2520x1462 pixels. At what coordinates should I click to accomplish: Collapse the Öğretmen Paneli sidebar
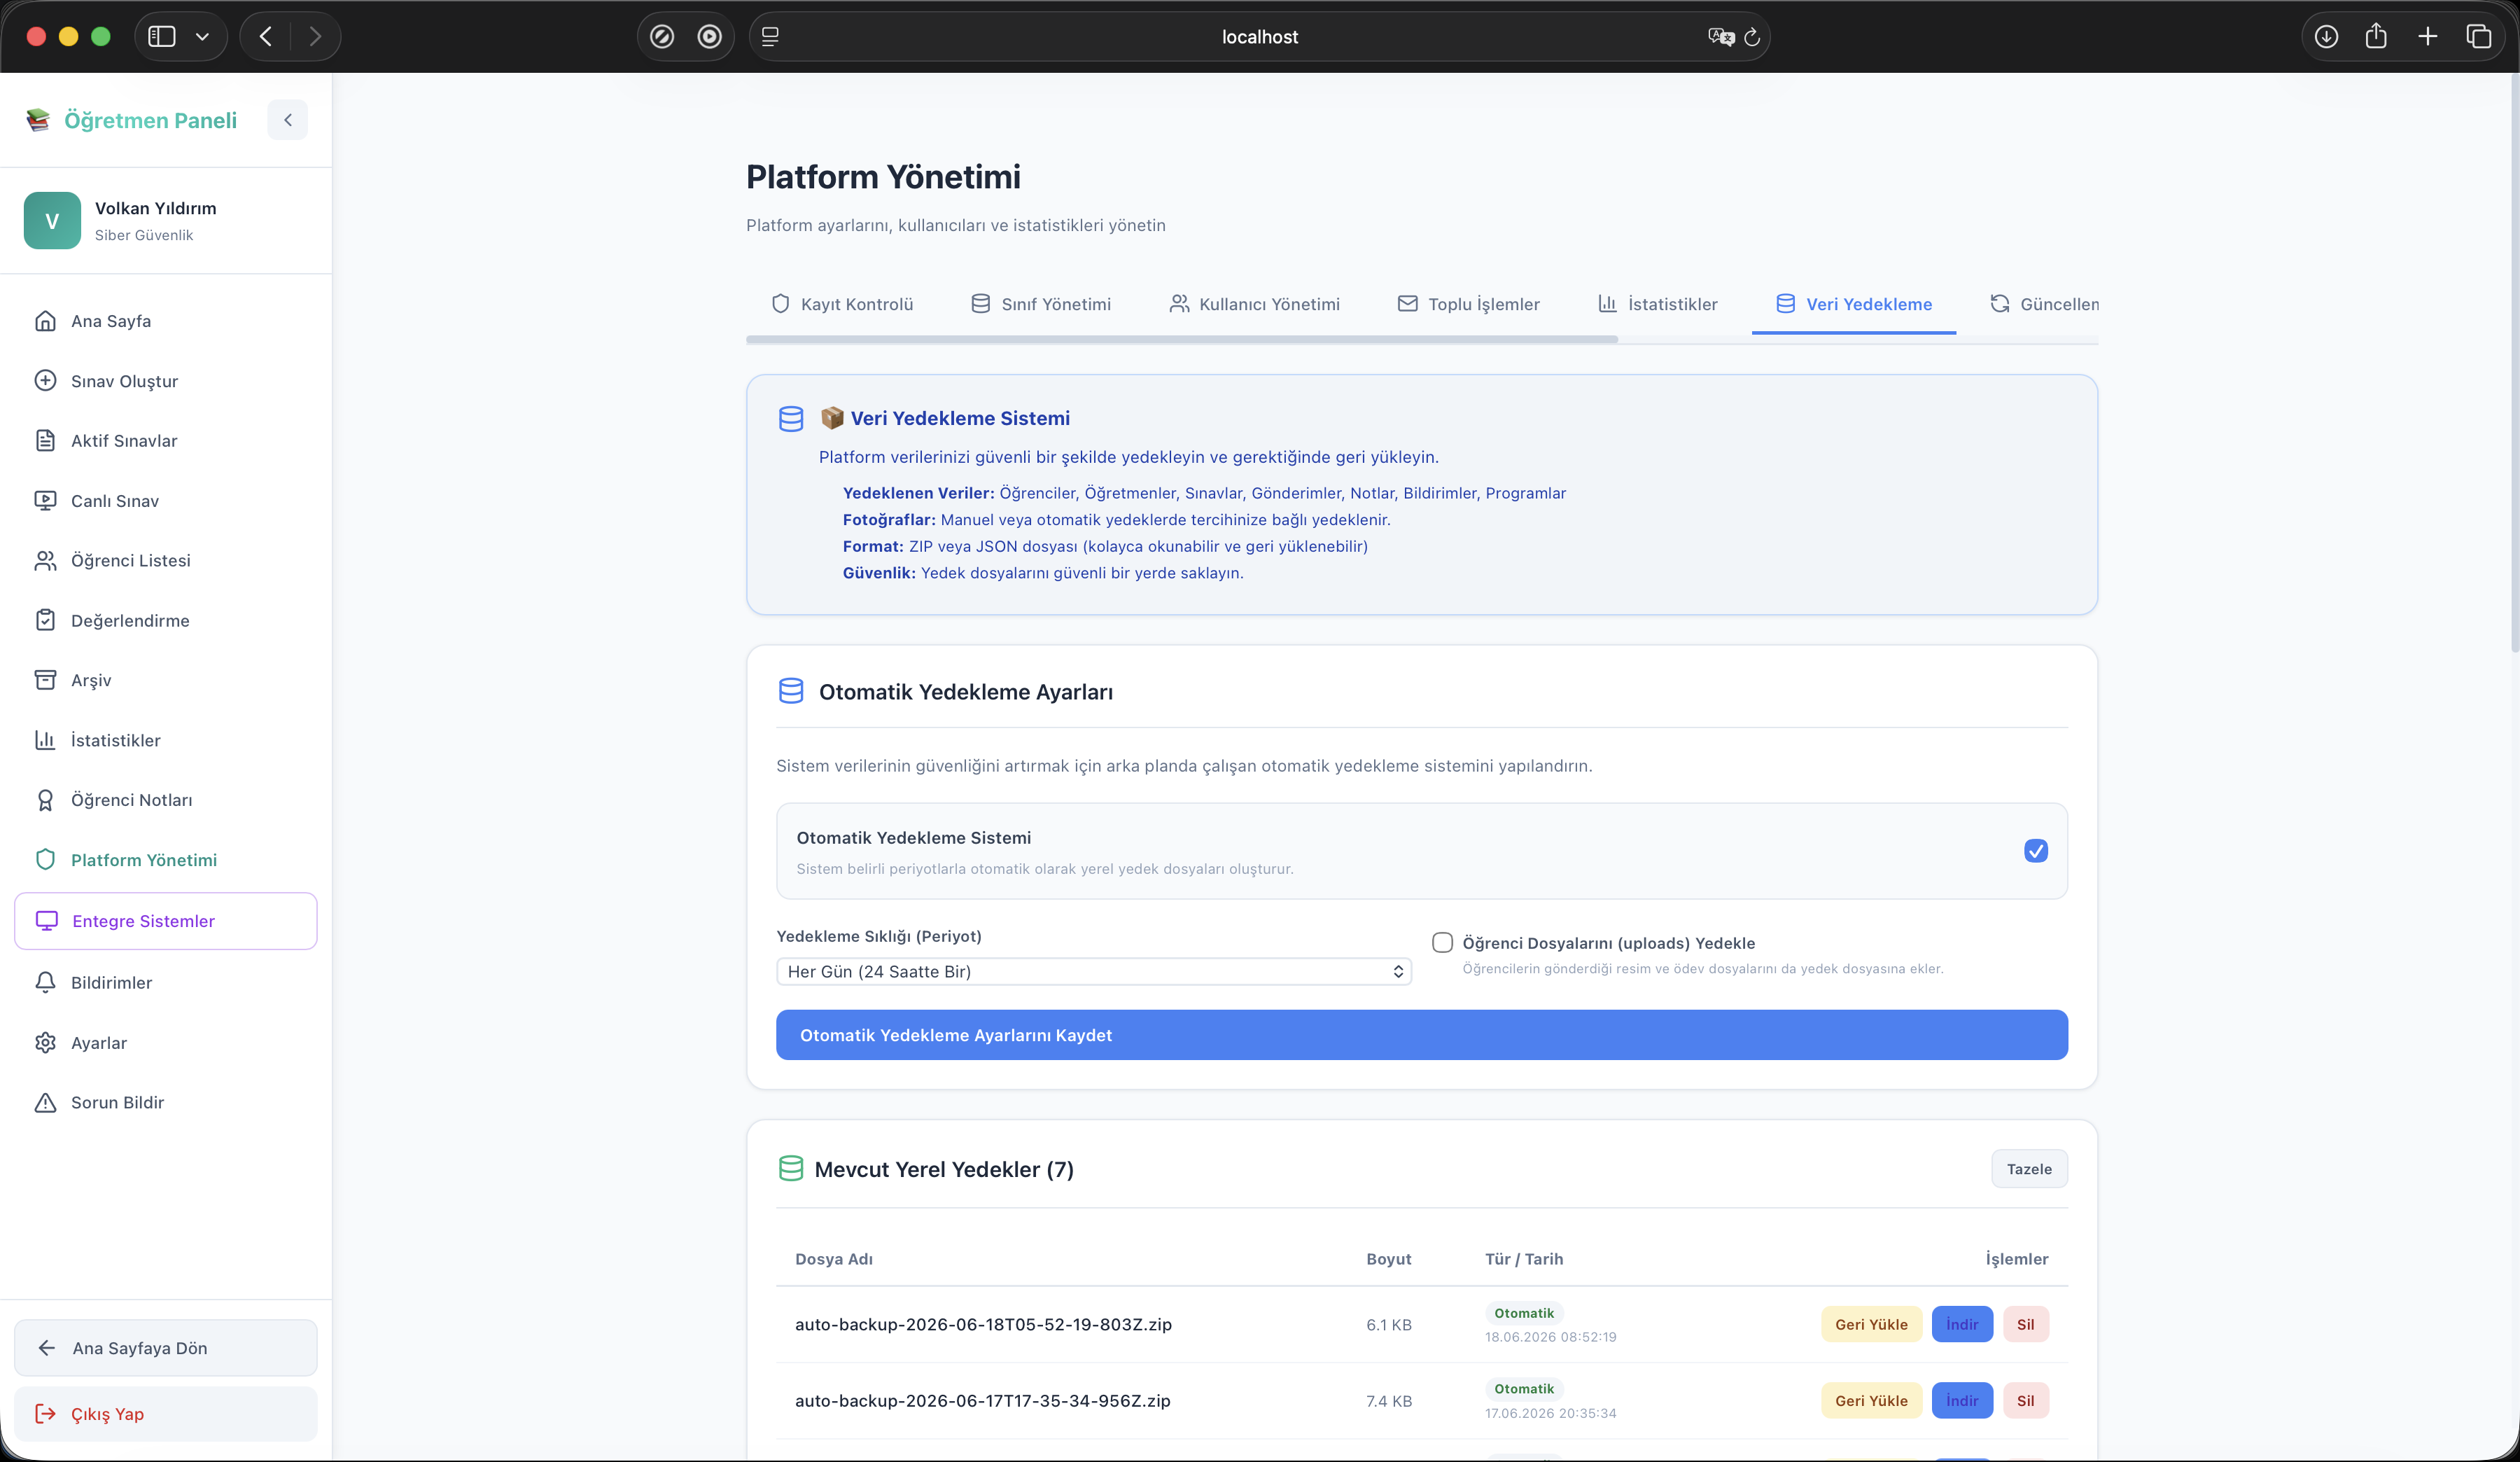tap(287, 120)
